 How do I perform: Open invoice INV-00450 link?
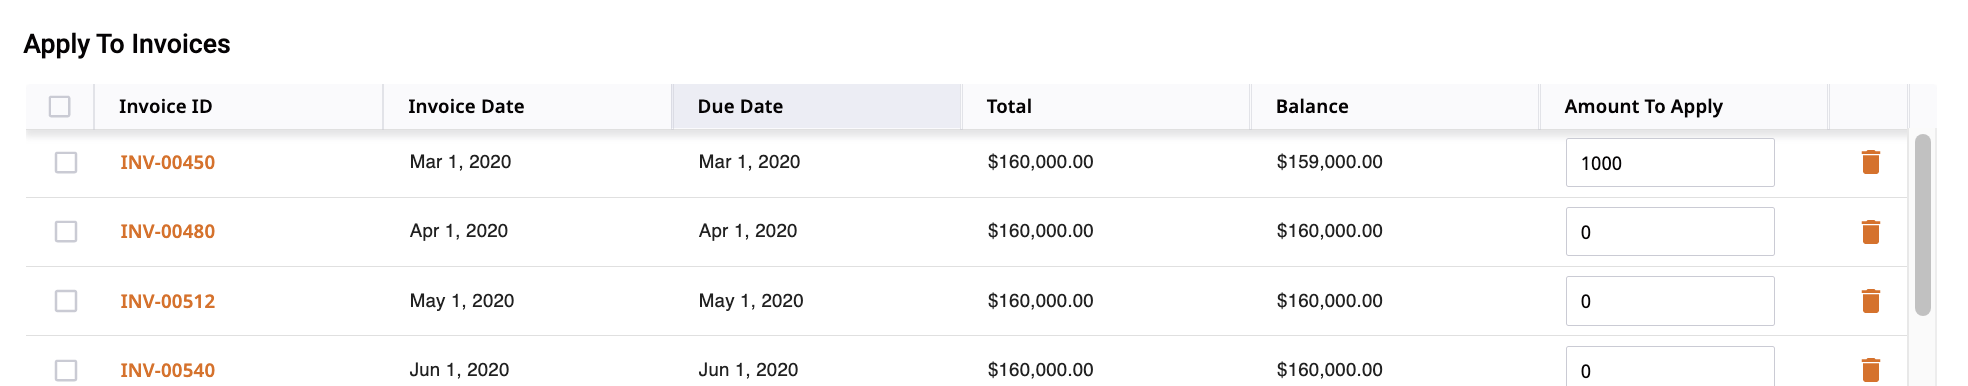tap(167, 162)
